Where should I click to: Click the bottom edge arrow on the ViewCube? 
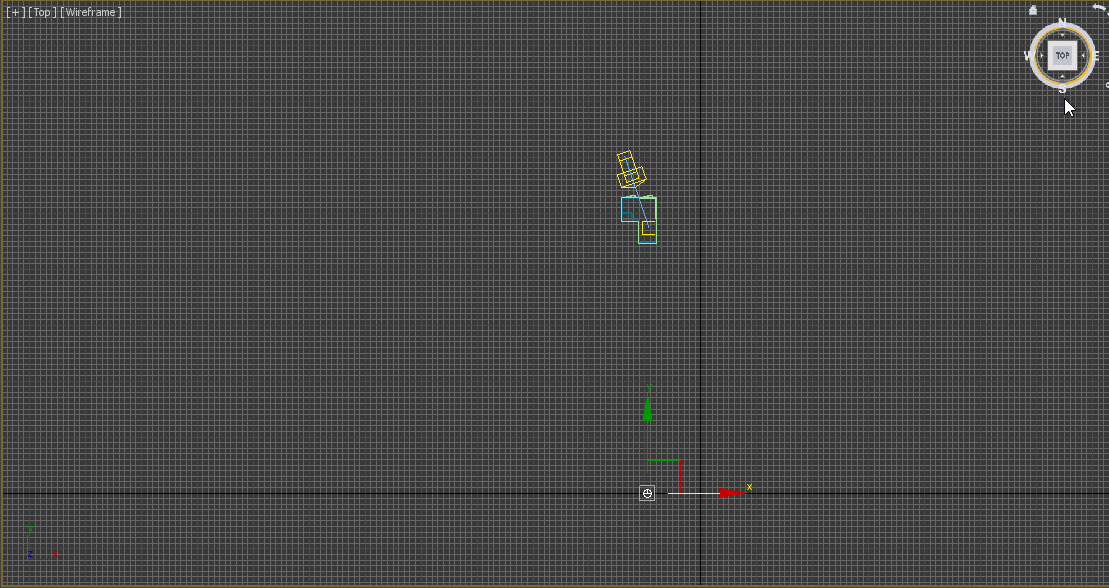(1062, 77)
